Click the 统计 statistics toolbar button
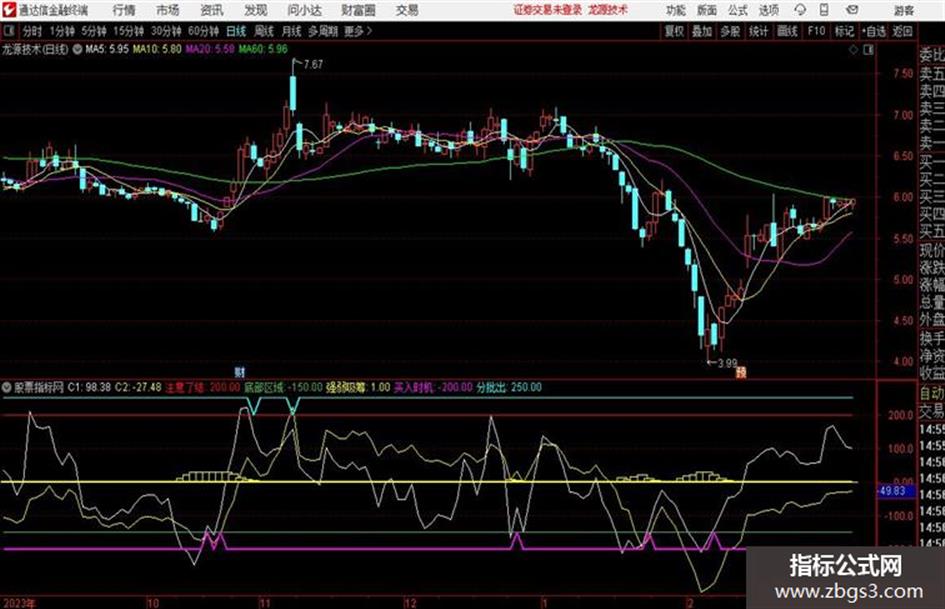This screenshot has height=609, width=945. pos(758,31)
